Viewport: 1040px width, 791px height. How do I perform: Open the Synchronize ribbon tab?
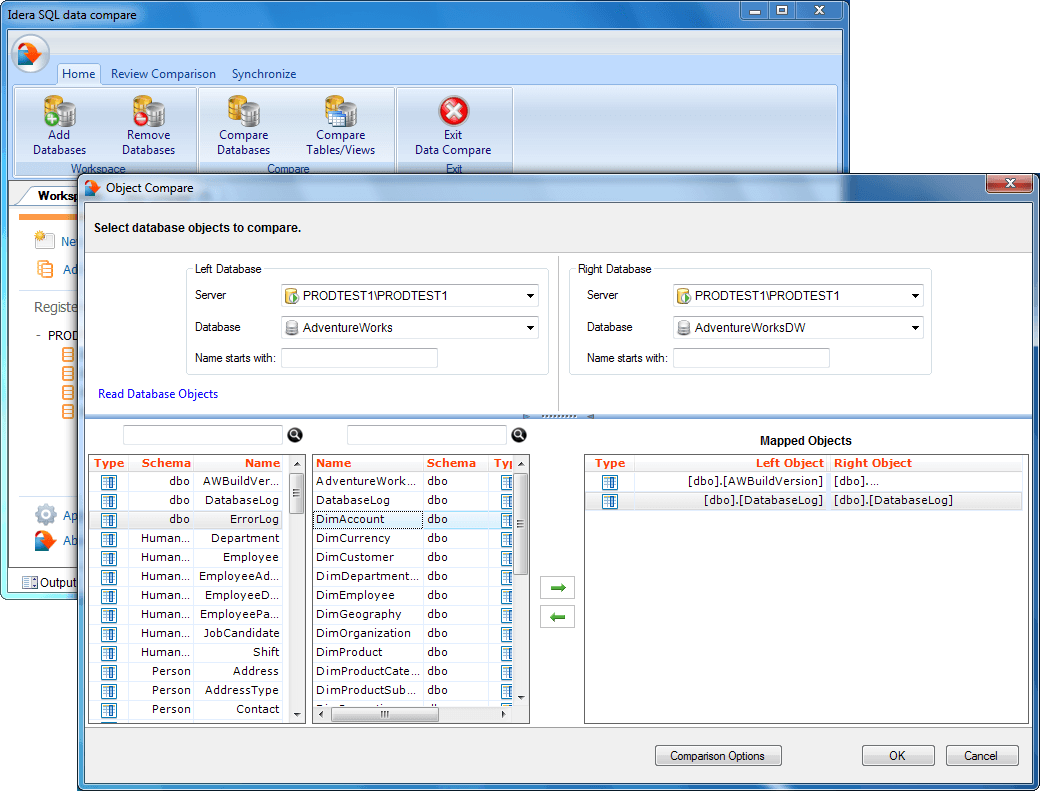tap(264, 74)
